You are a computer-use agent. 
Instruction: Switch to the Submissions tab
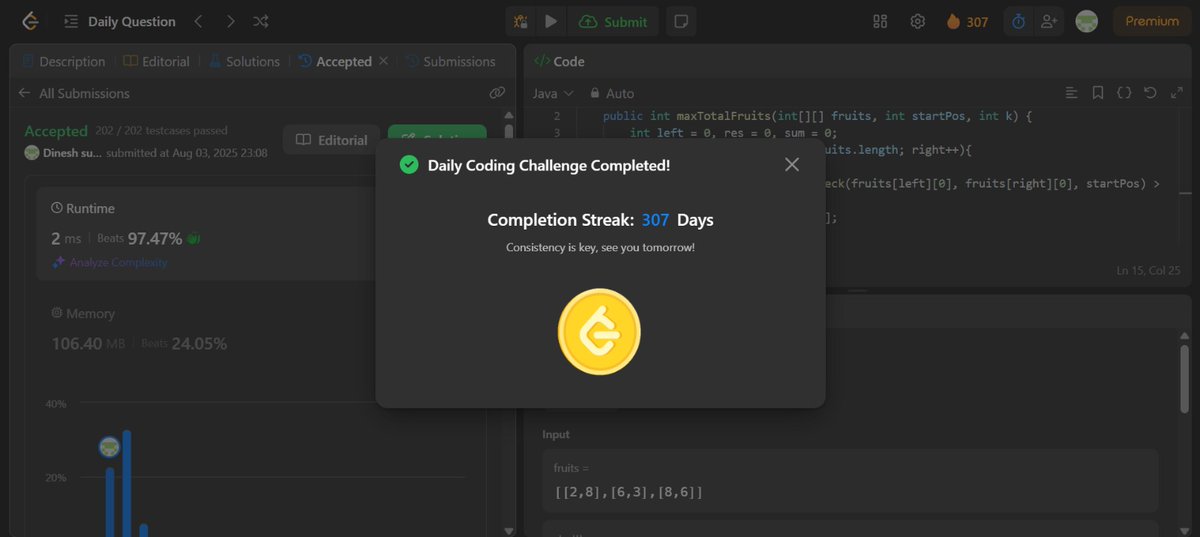click(x=450, y=61)
